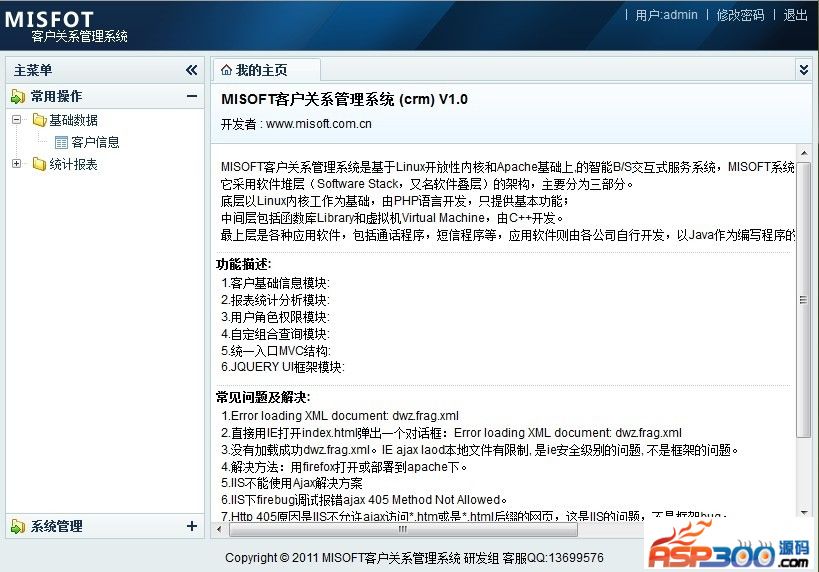
Task: Expand 系统管理 section with plus icon
Action: 192,526
